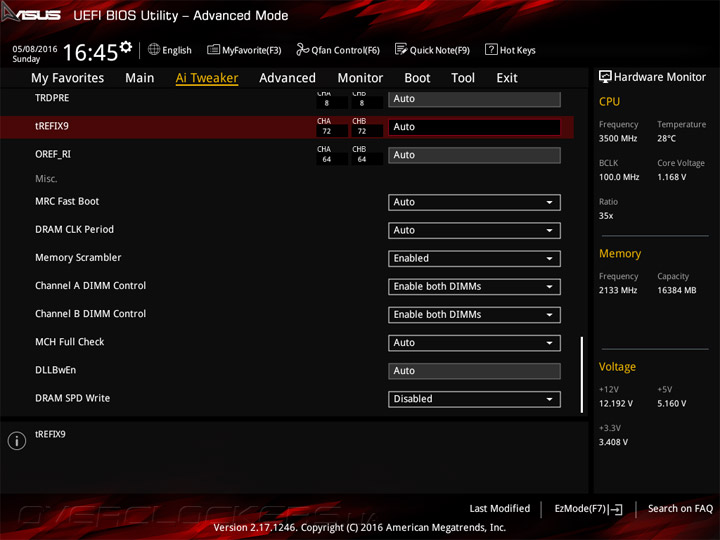
Task: Click the settings list vertical scrollbar
Action: [x=581, y=375]
